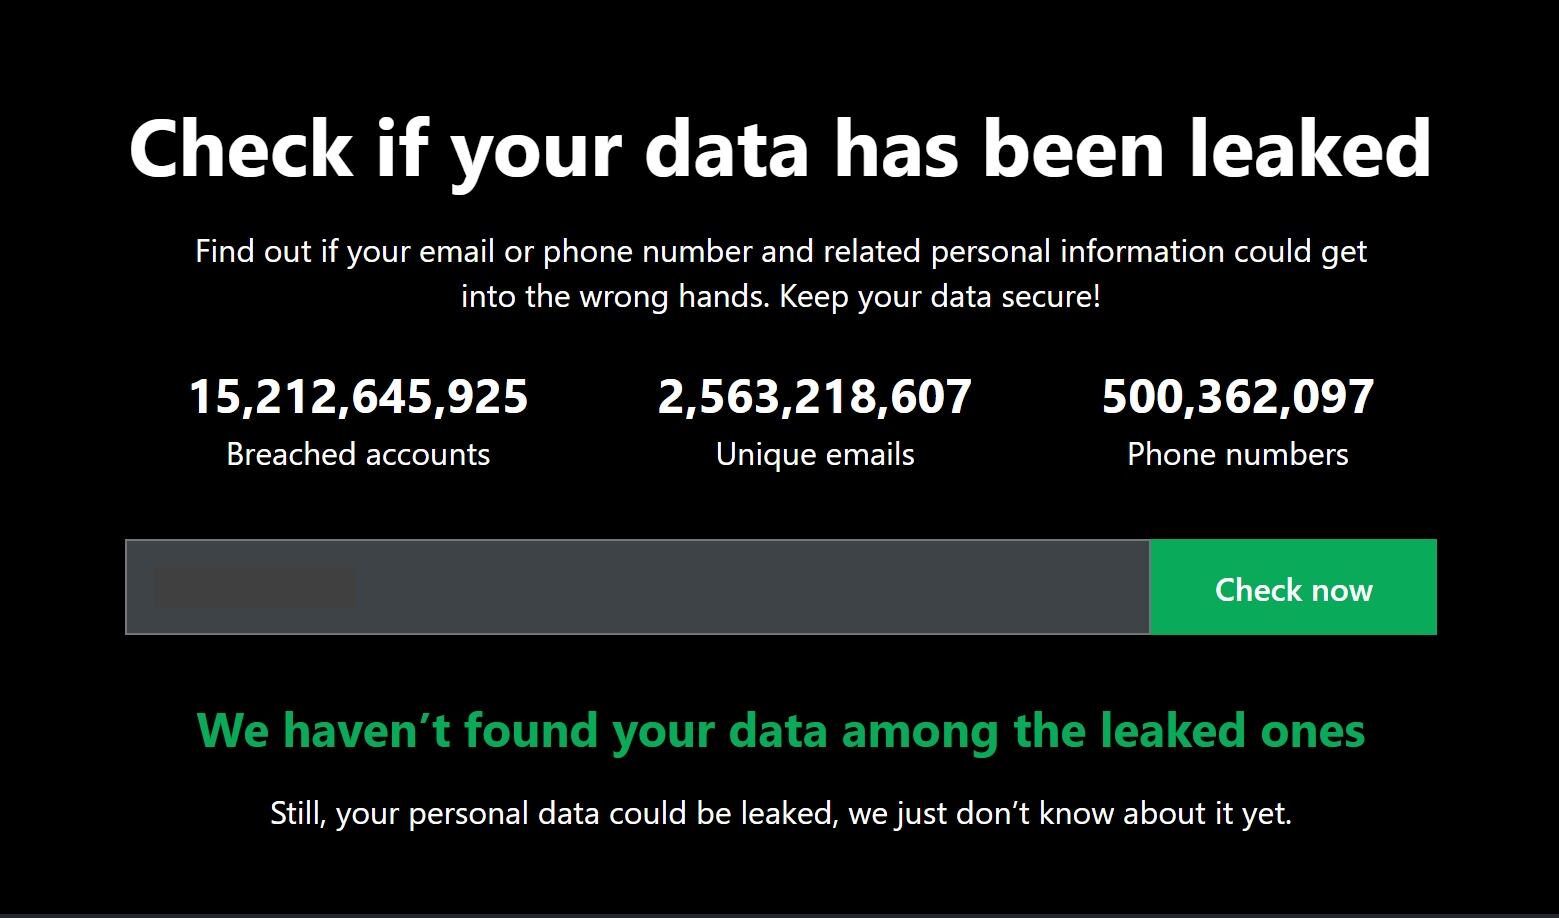Click the disclaimer text below the result
Image resolution: width=1559 pixels, height=918 pixels.
click(x=780, y=812)
